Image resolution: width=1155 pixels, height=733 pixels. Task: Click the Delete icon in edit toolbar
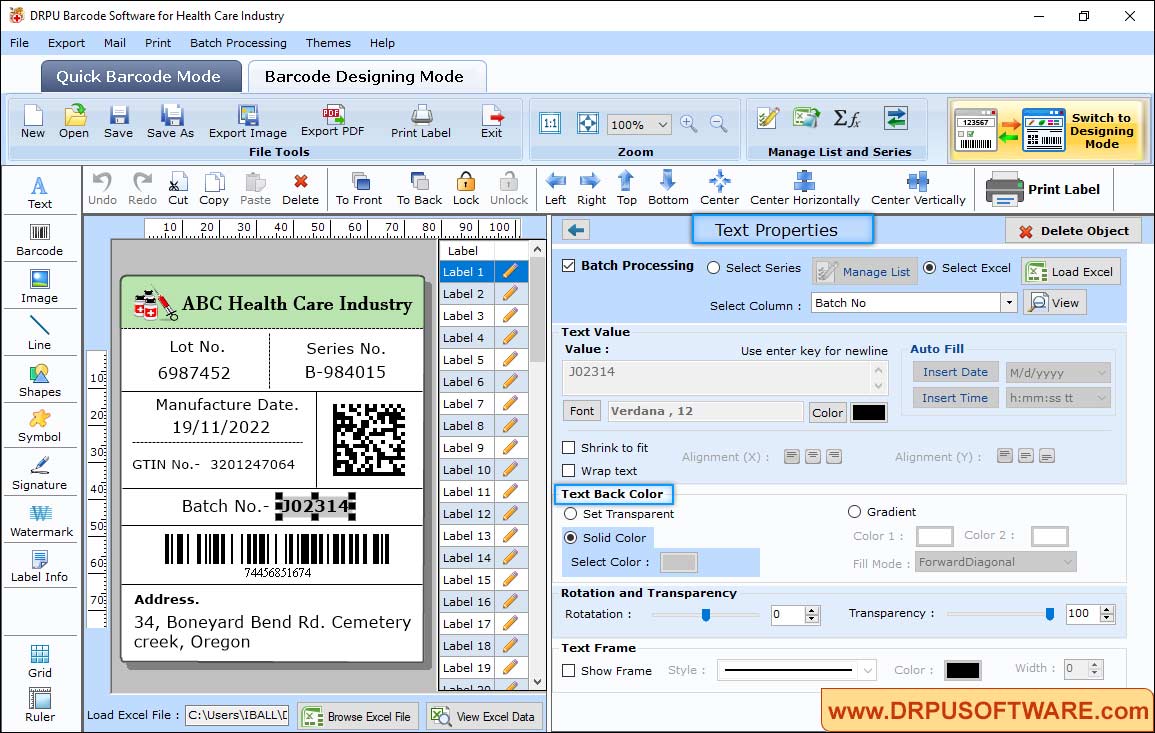pyautogui.click(x=301, y=189)
